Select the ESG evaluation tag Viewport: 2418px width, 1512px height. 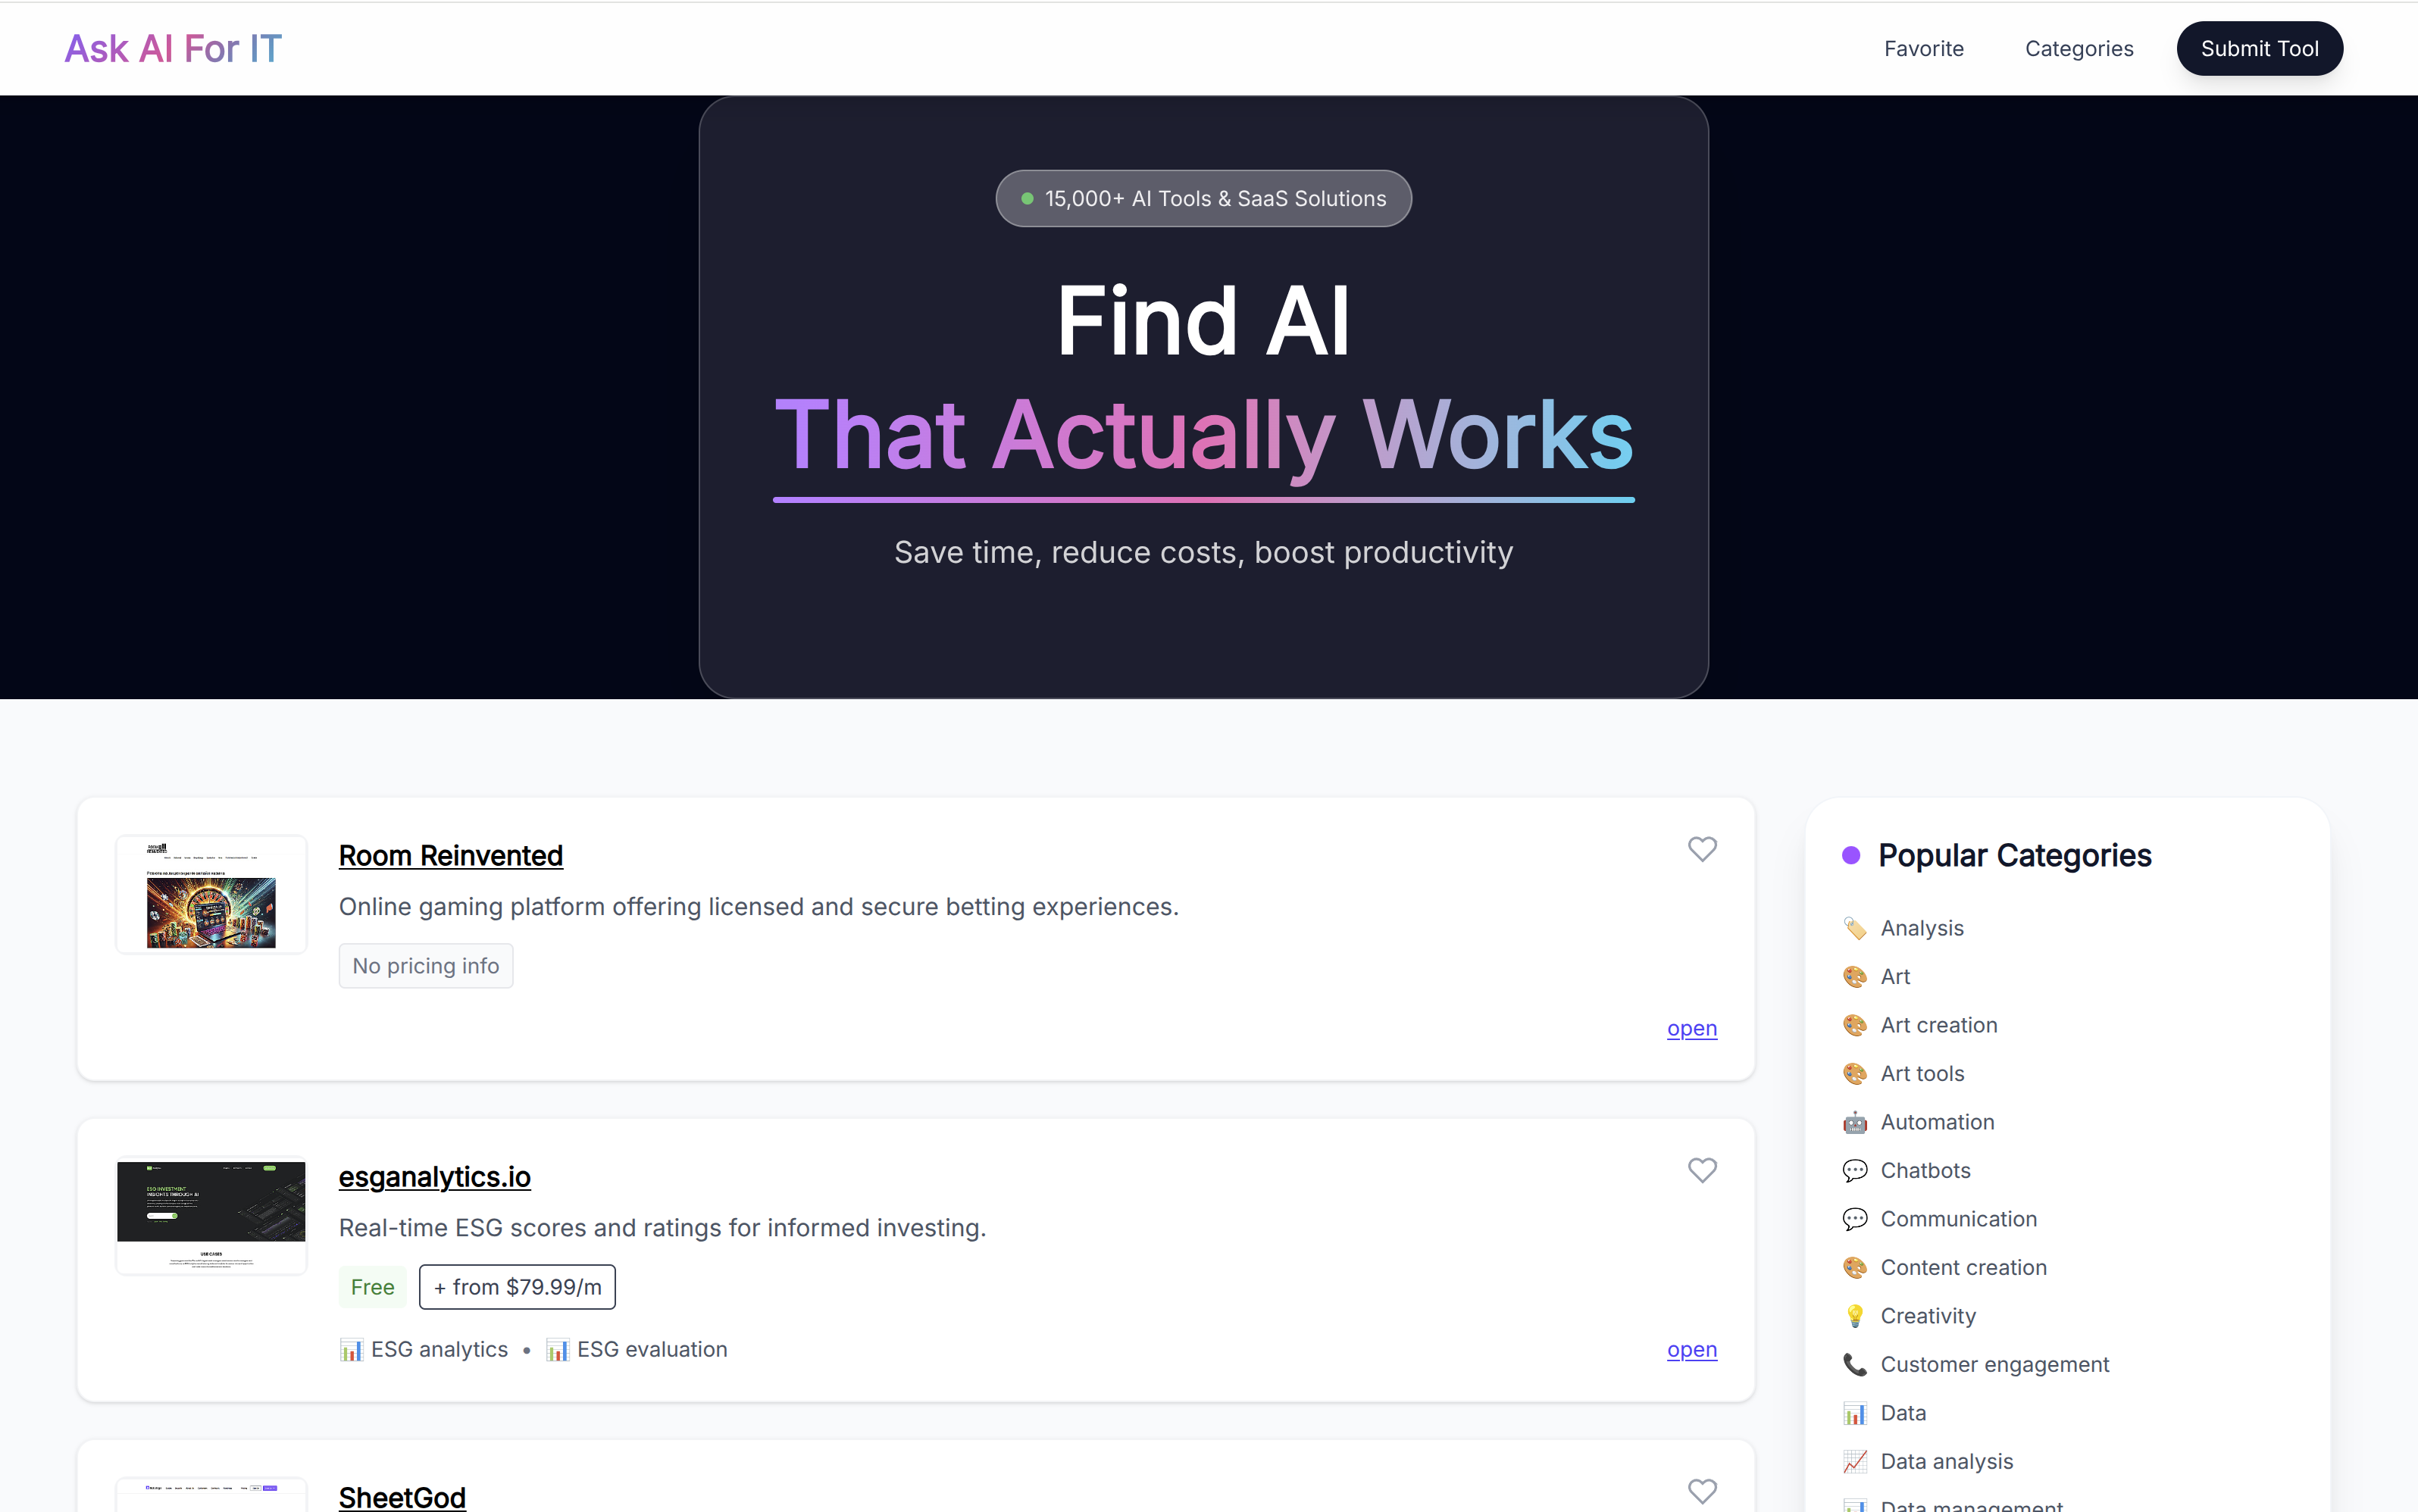click(x=651, y=1349)
